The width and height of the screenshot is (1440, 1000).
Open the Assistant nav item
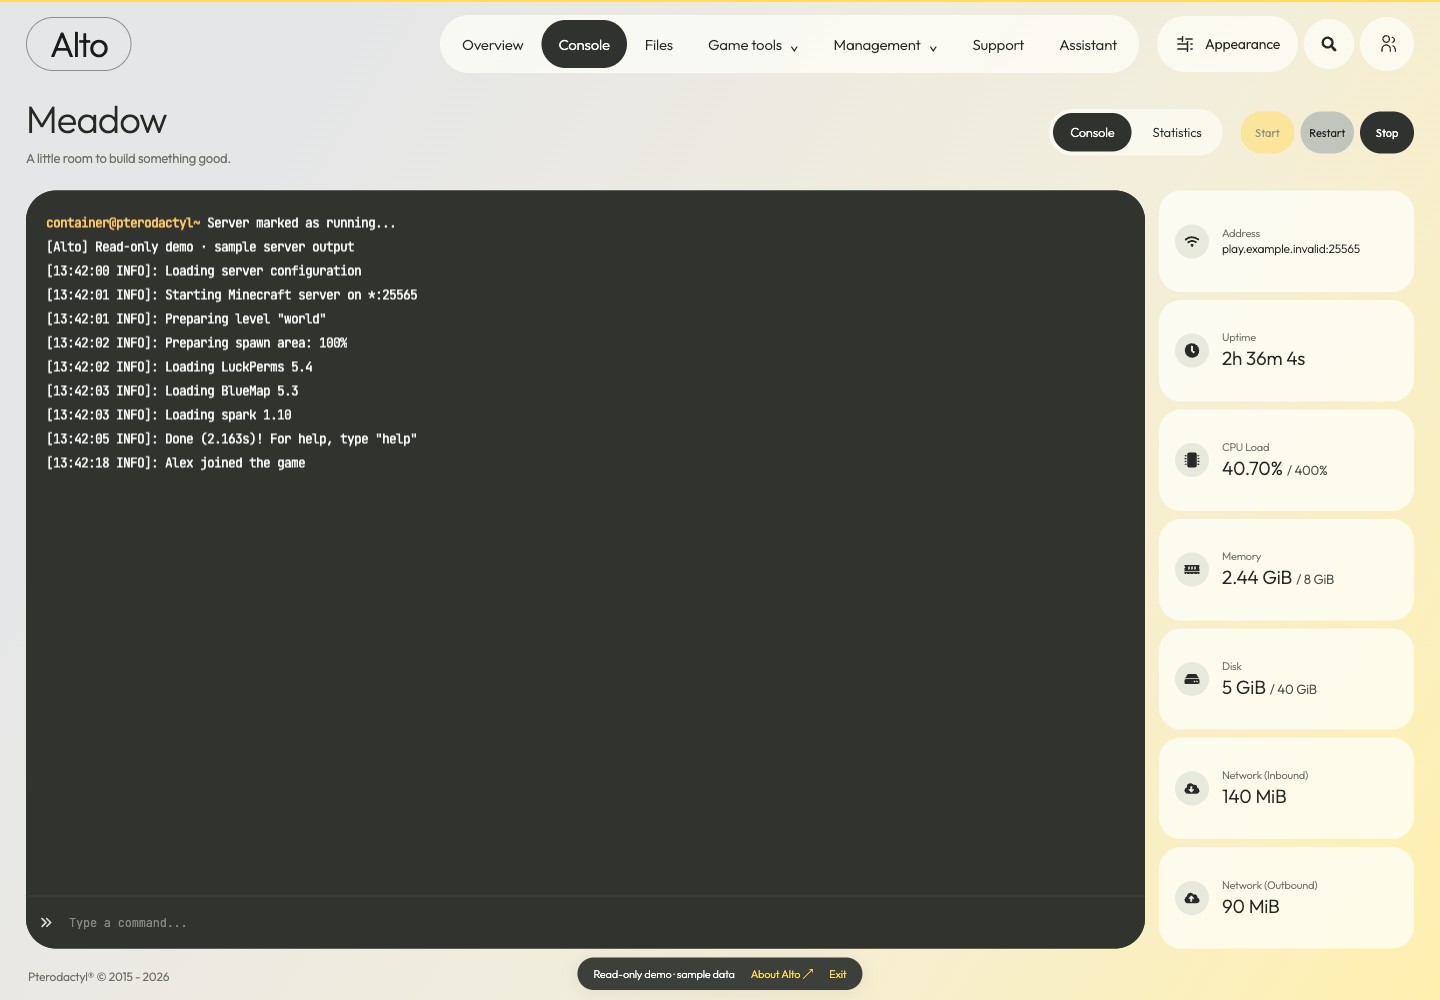pos(1088,45)
